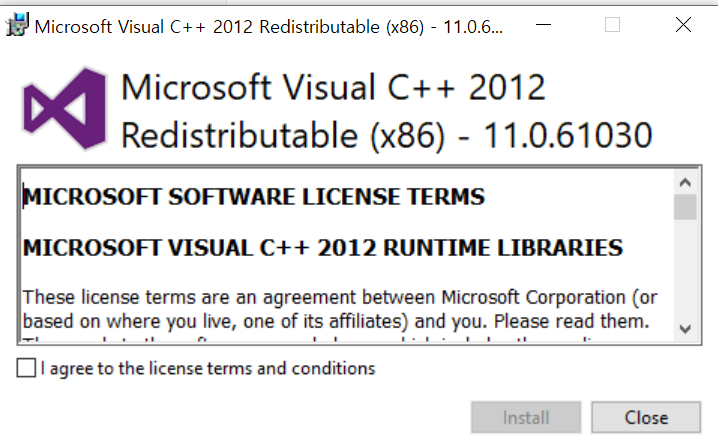Click the license text scrollbar thumb
Image resolution: width=718 pixels, height=442 pixels.
pyautogui.click(x=685, y=207)
